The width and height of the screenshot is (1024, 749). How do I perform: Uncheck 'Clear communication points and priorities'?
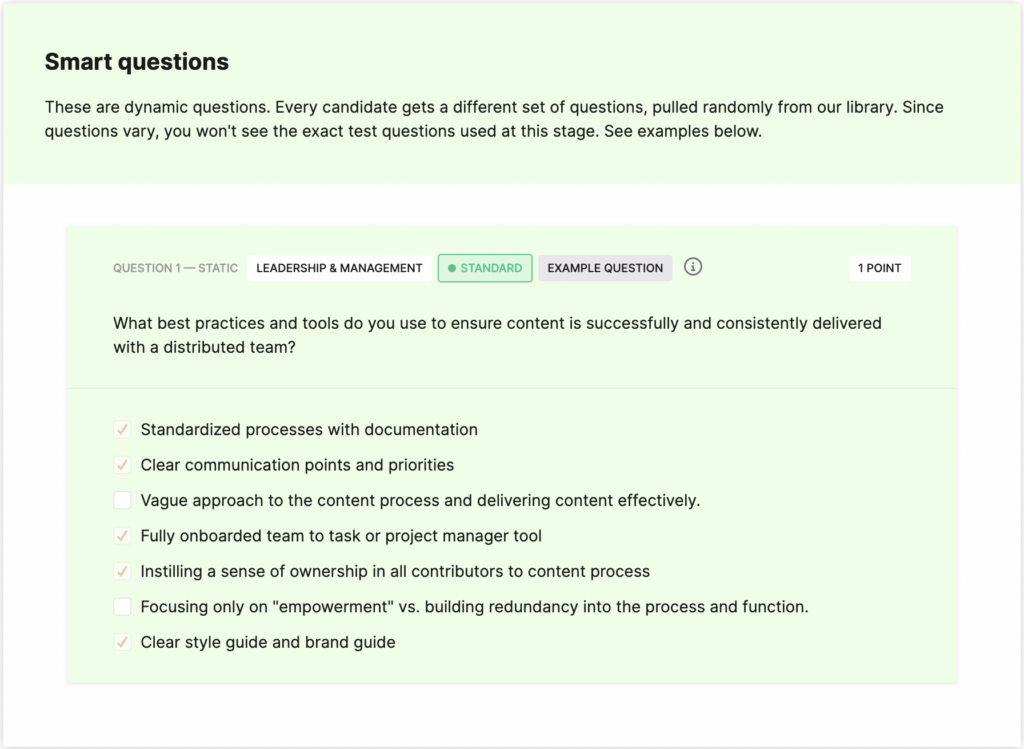[x=122, y=465]
